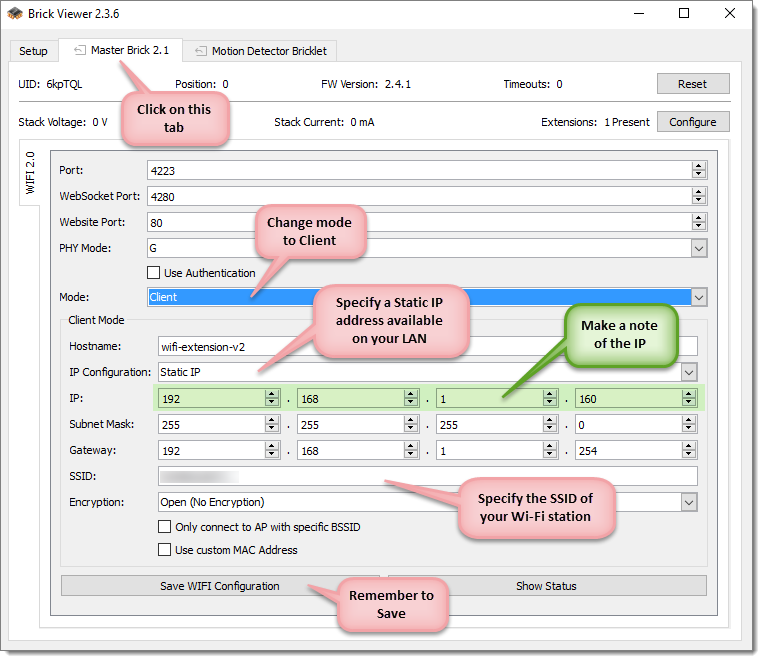
Task: Click the FW Version 2.4.1 text
Action: [x=366, y=84]
